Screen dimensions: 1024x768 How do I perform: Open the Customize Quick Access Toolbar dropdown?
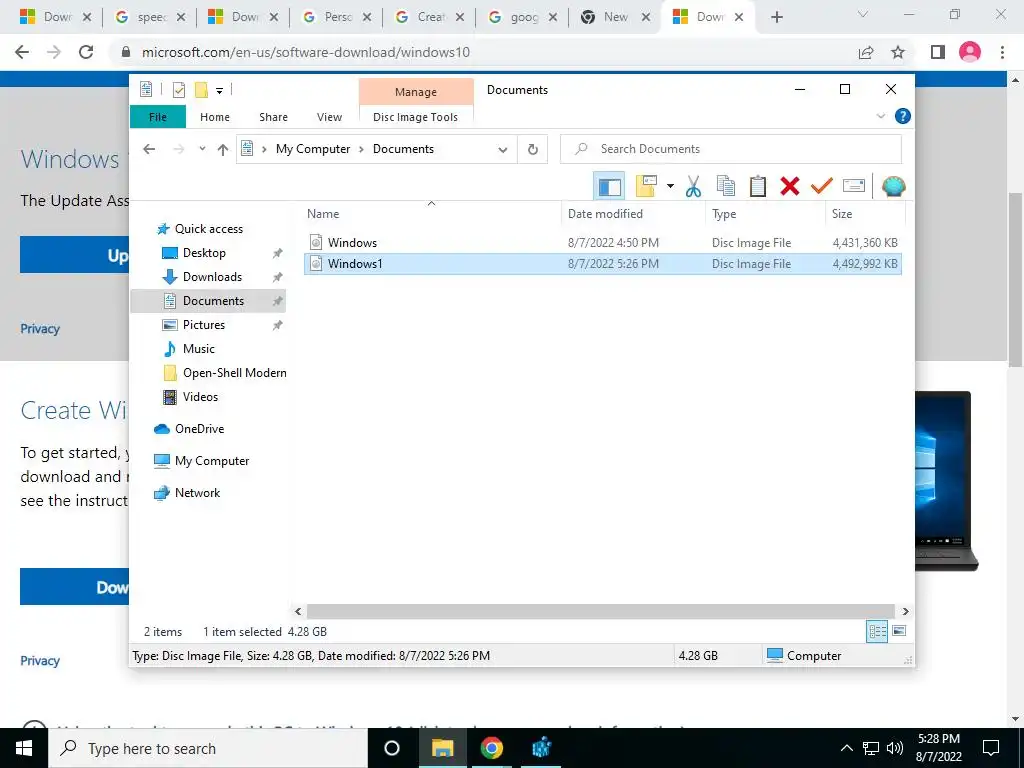(219, 91)
